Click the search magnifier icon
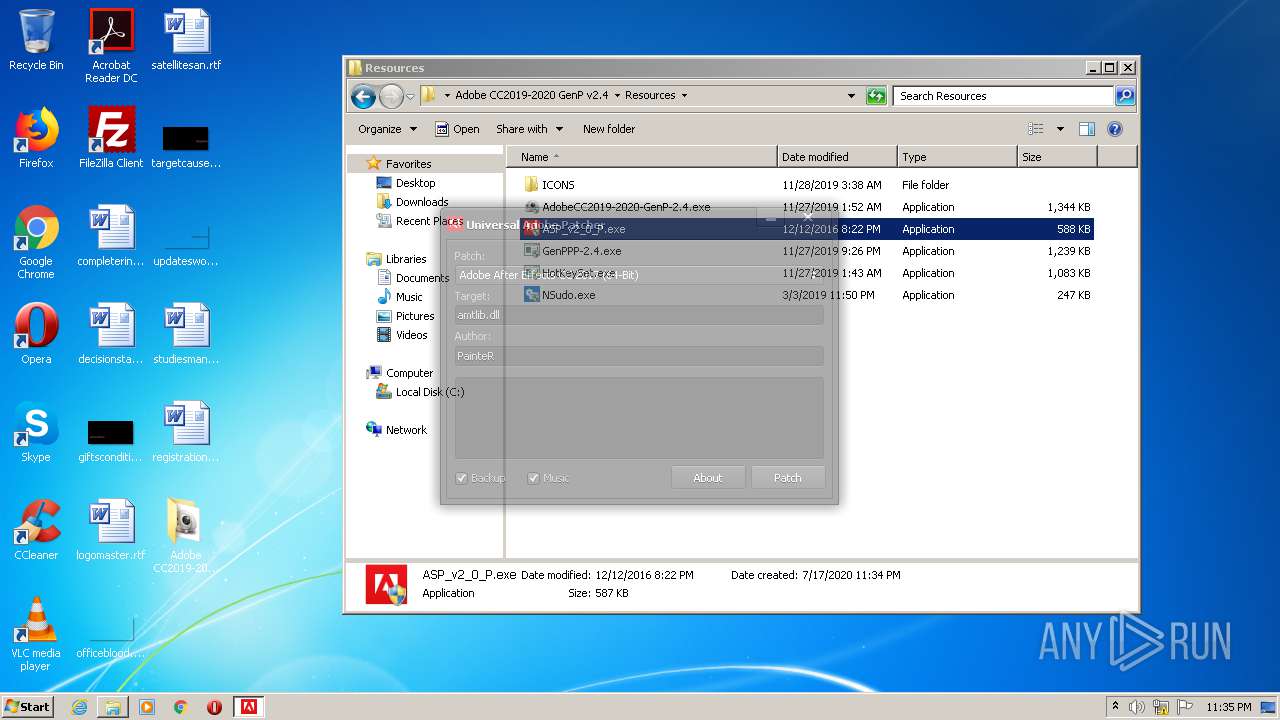The width and height of the screenshot is (1280, 720). point(1125,96)
